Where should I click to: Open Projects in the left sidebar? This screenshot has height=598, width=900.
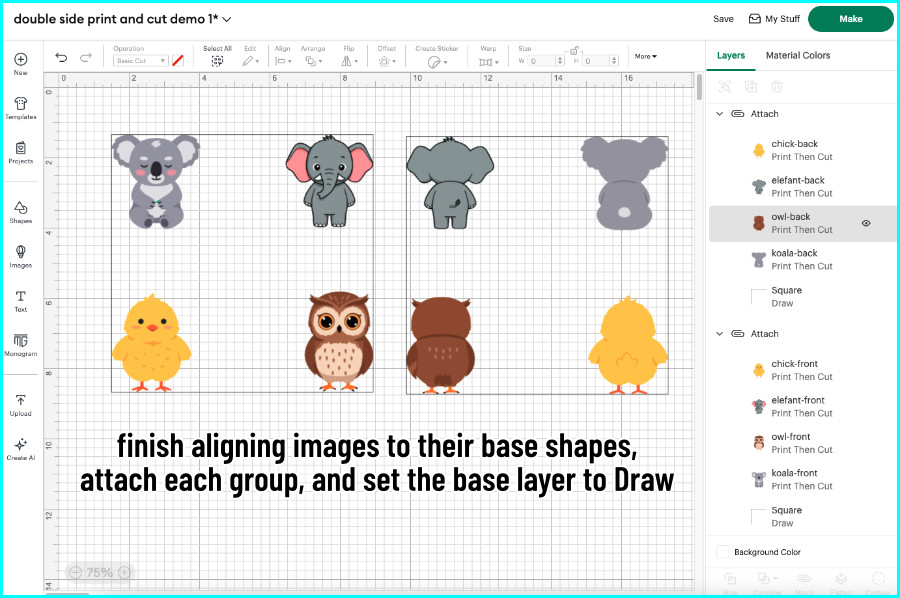click(21, 152)
